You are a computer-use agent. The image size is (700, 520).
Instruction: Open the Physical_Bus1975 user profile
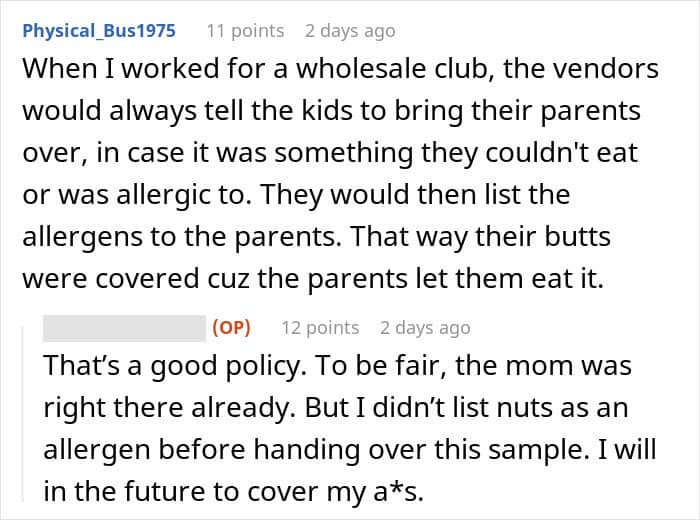(x=99, y=31)
